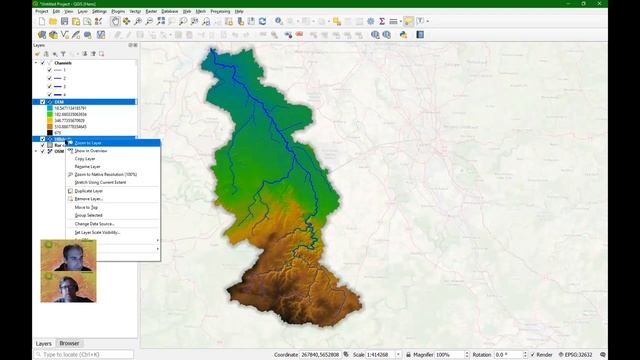Create a new project with the blank page icon
Image resolution: width=640 pixels, height=360 pixels.
point(42,21)
